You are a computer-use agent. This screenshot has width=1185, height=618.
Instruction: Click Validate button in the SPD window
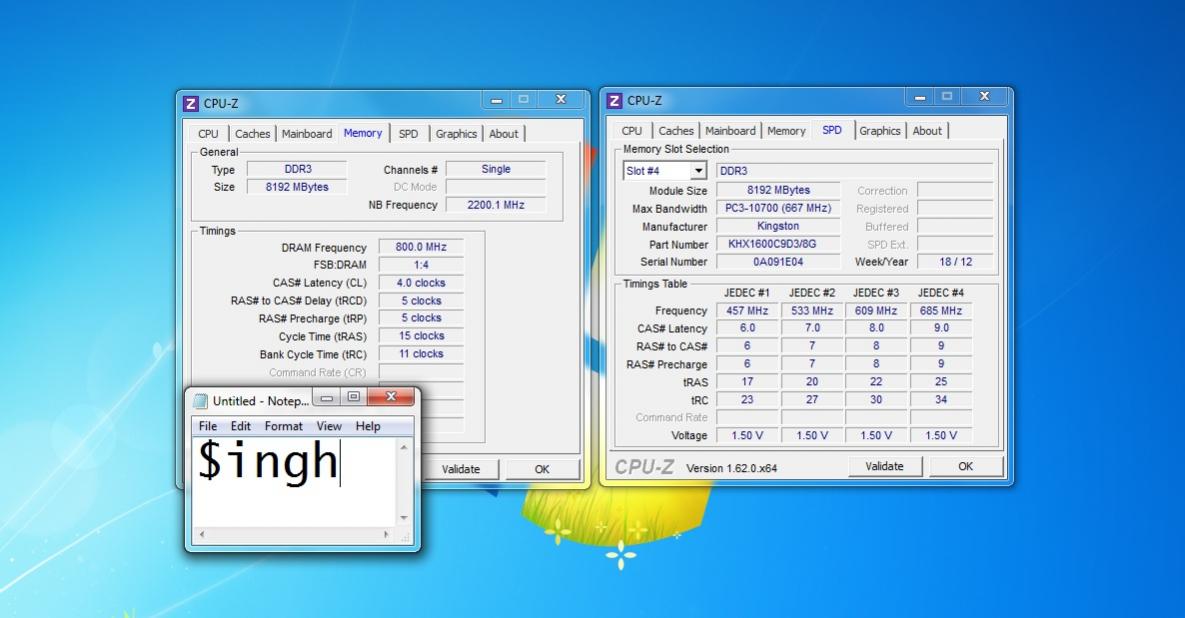click(884, 466)
